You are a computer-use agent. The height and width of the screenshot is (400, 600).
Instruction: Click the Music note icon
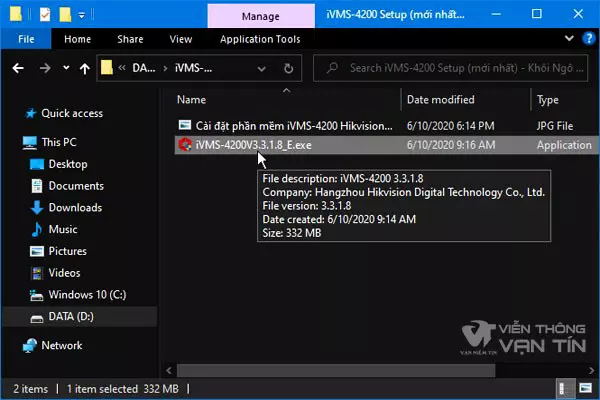(x=37, y=229)
